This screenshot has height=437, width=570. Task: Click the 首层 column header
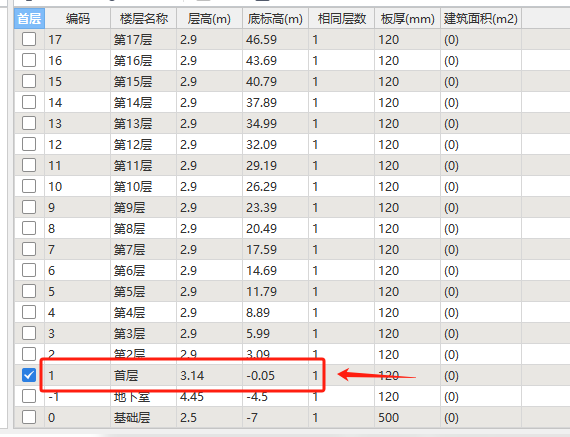[29, 18]
